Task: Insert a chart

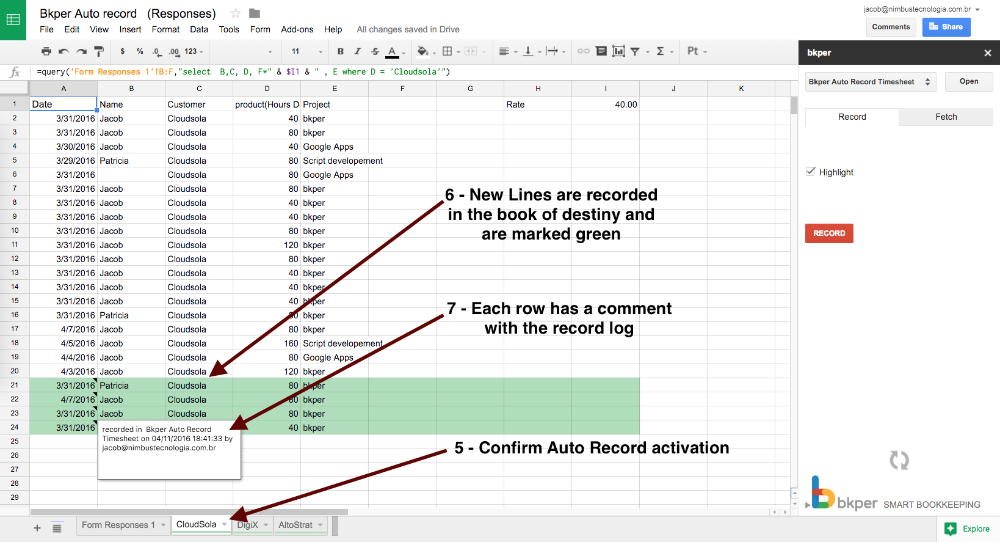Action: point(618,51)
